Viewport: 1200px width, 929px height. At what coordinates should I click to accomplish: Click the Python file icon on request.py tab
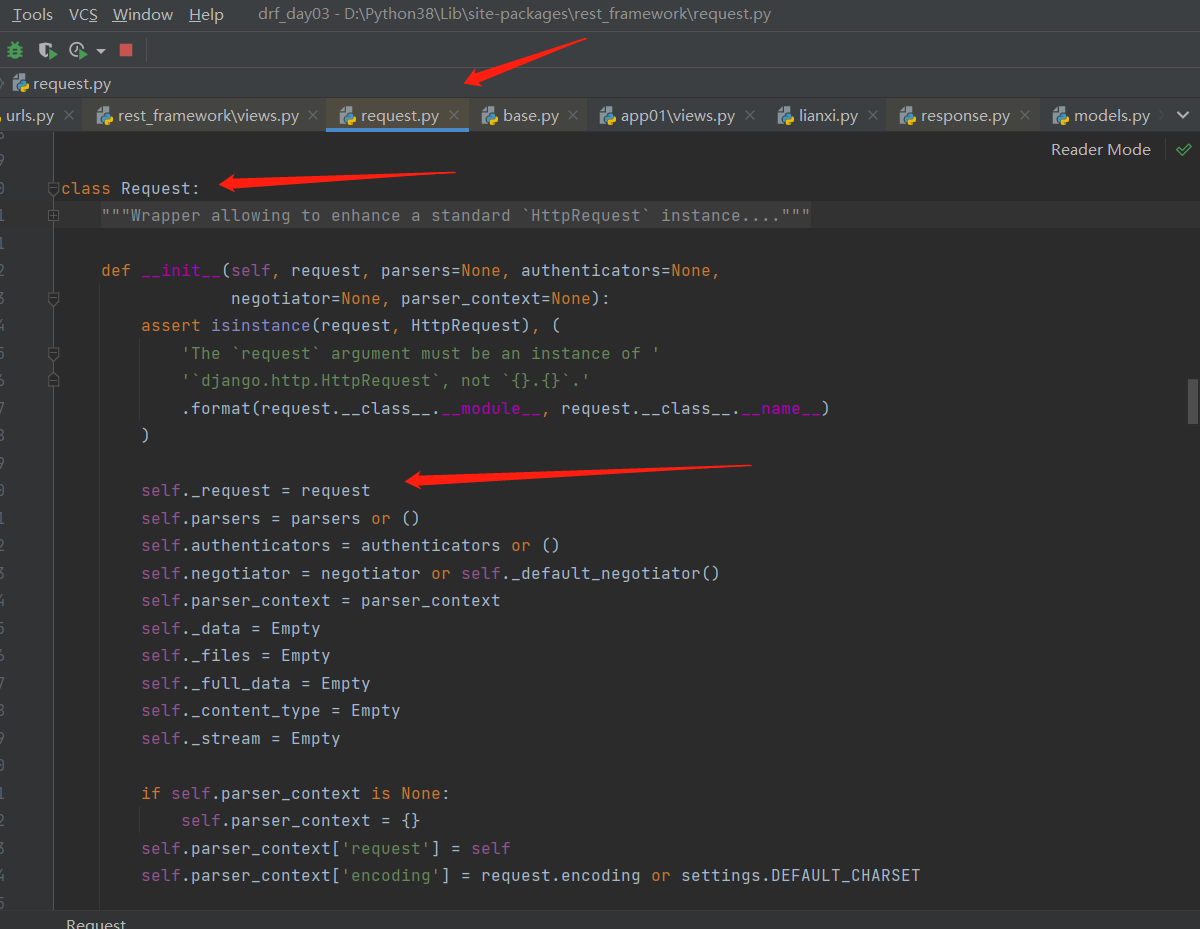pos(347,116)
